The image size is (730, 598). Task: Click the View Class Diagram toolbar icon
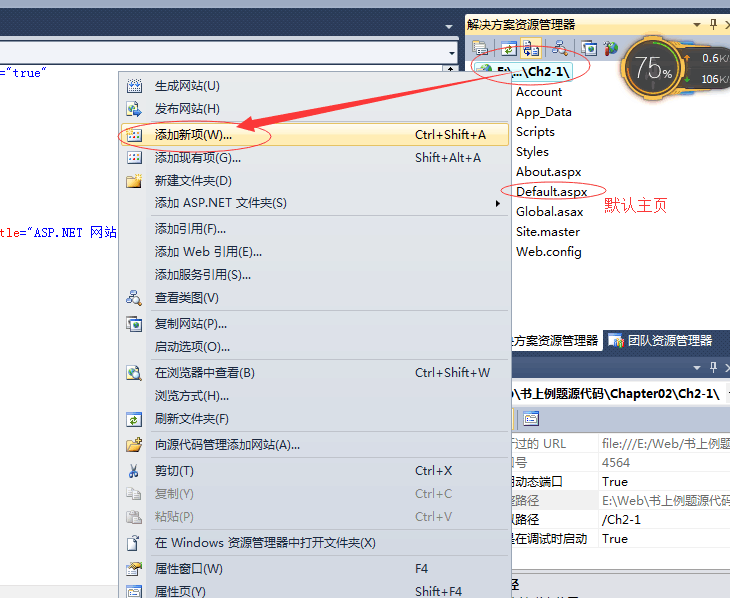pyautogui.click(x=560, y=48)
